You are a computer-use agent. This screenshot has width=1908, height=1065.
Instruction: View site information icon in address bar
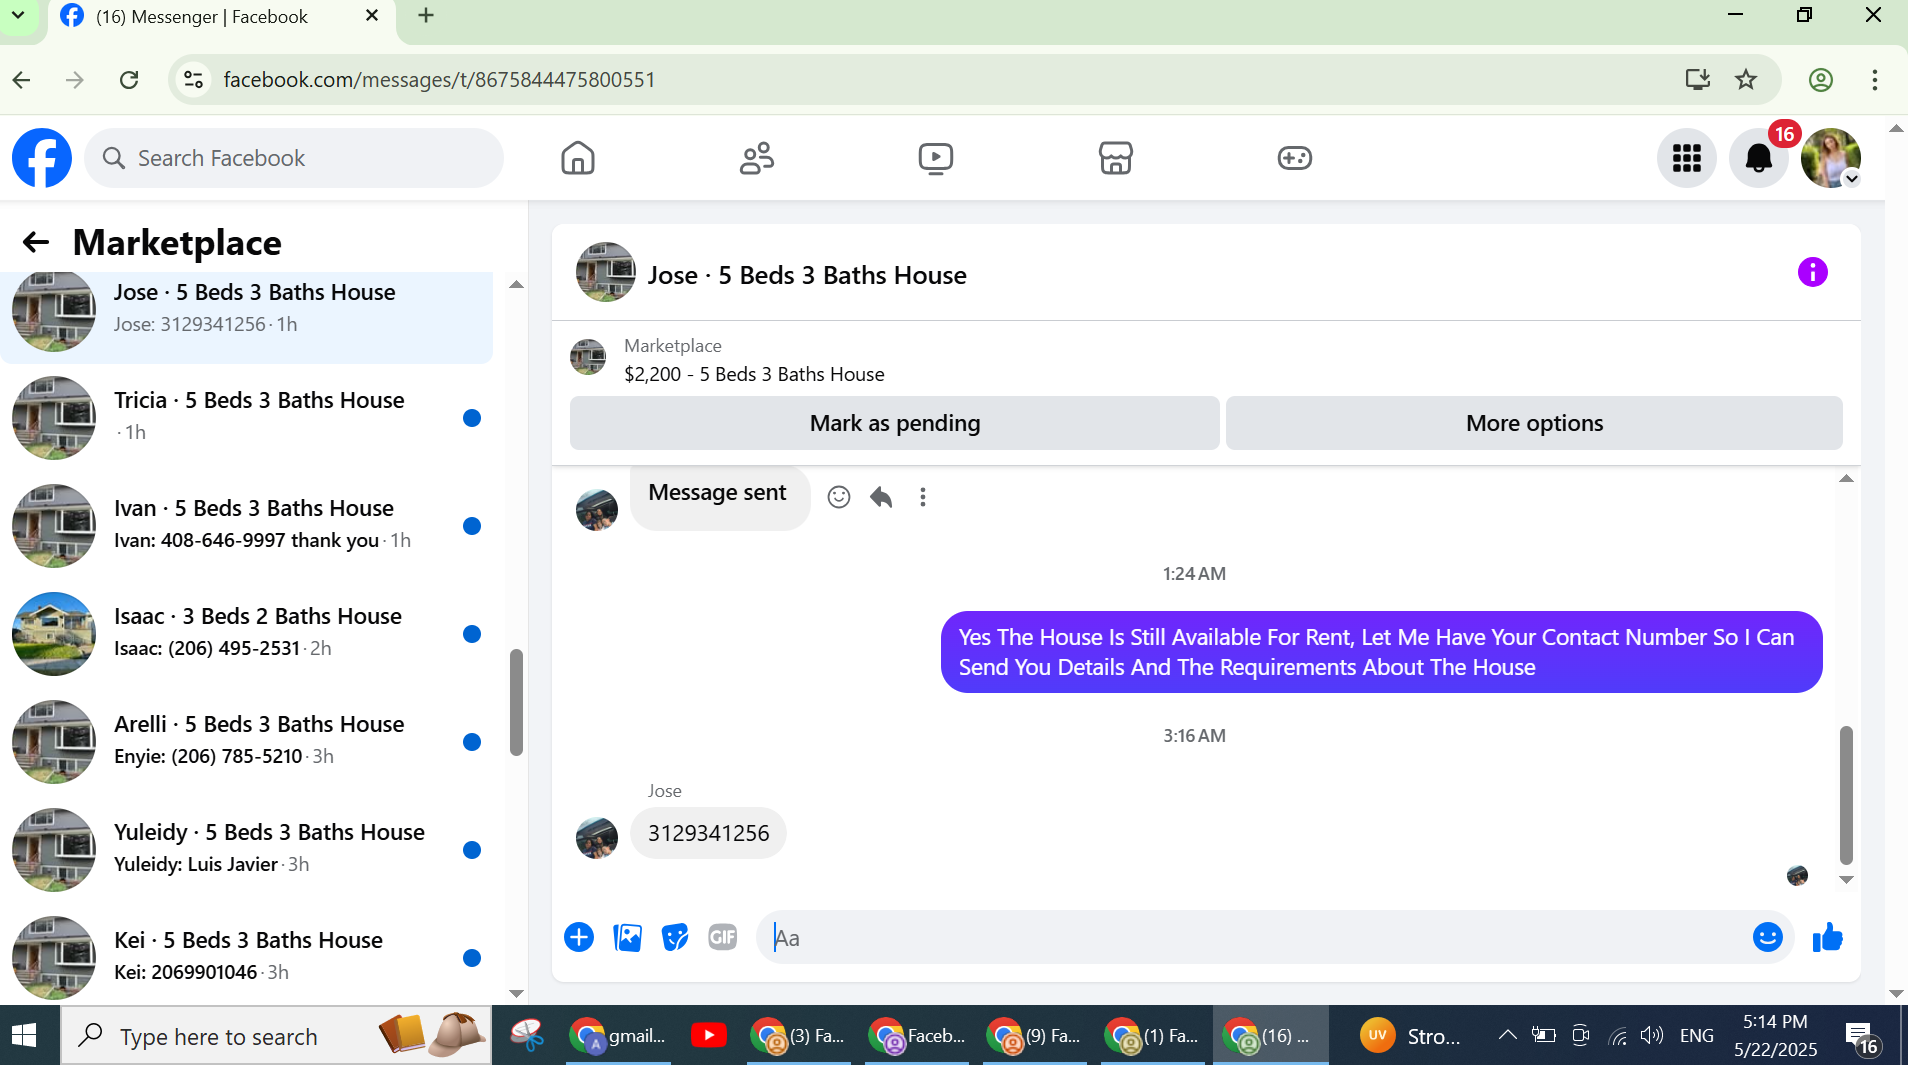click(194, 80)
